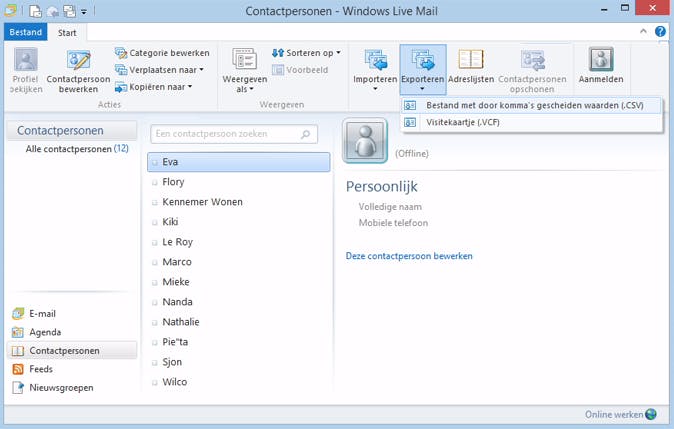Click the Contactpersoon bewerken pencil icon
This screenshot has width=674, height=429.
coord(78,59)
